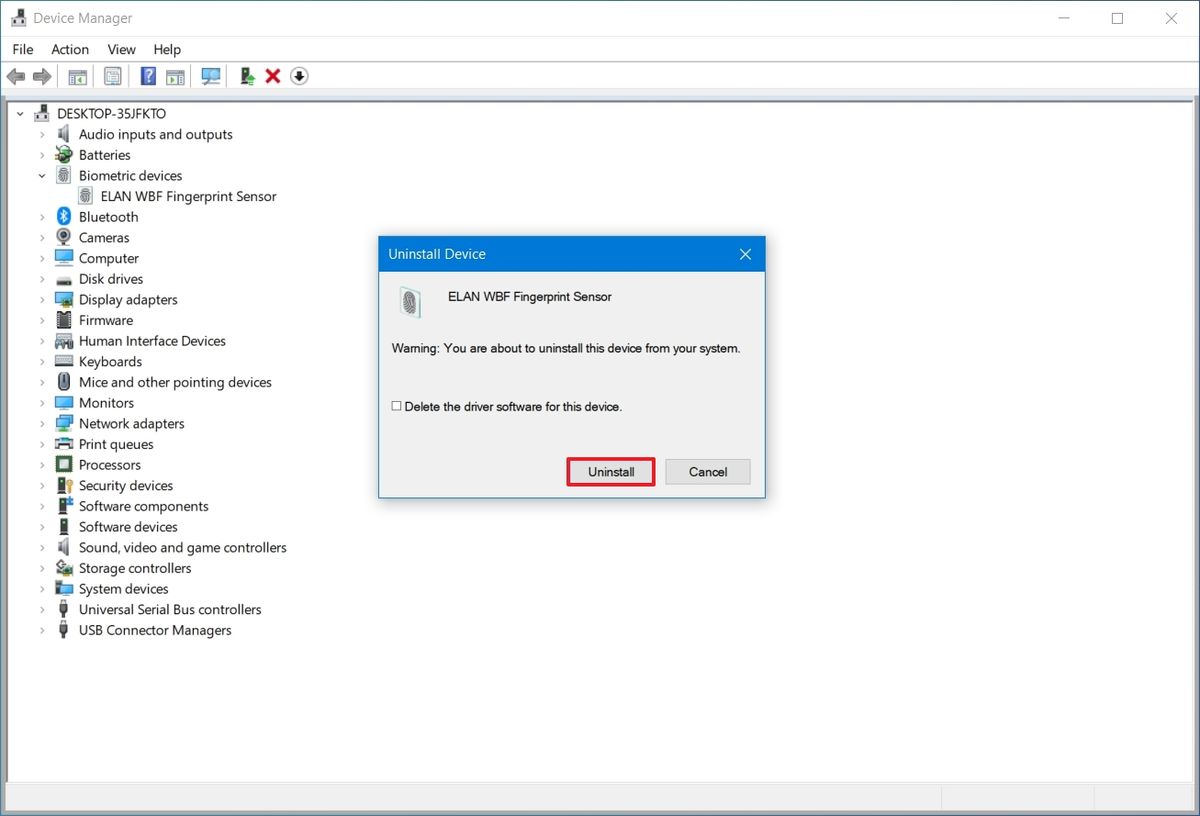Click the Scan for hardware changes icon
This screenshot has width=1200, height=816.
coord(211,76)
